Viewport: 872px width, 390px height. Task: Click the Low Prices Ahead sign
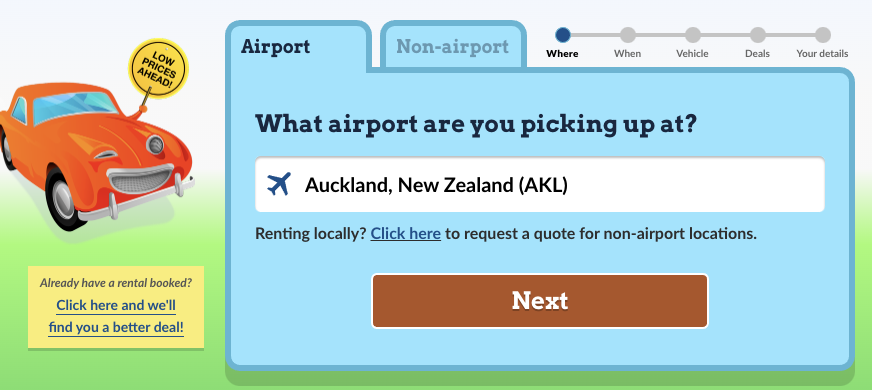[158, 69]
